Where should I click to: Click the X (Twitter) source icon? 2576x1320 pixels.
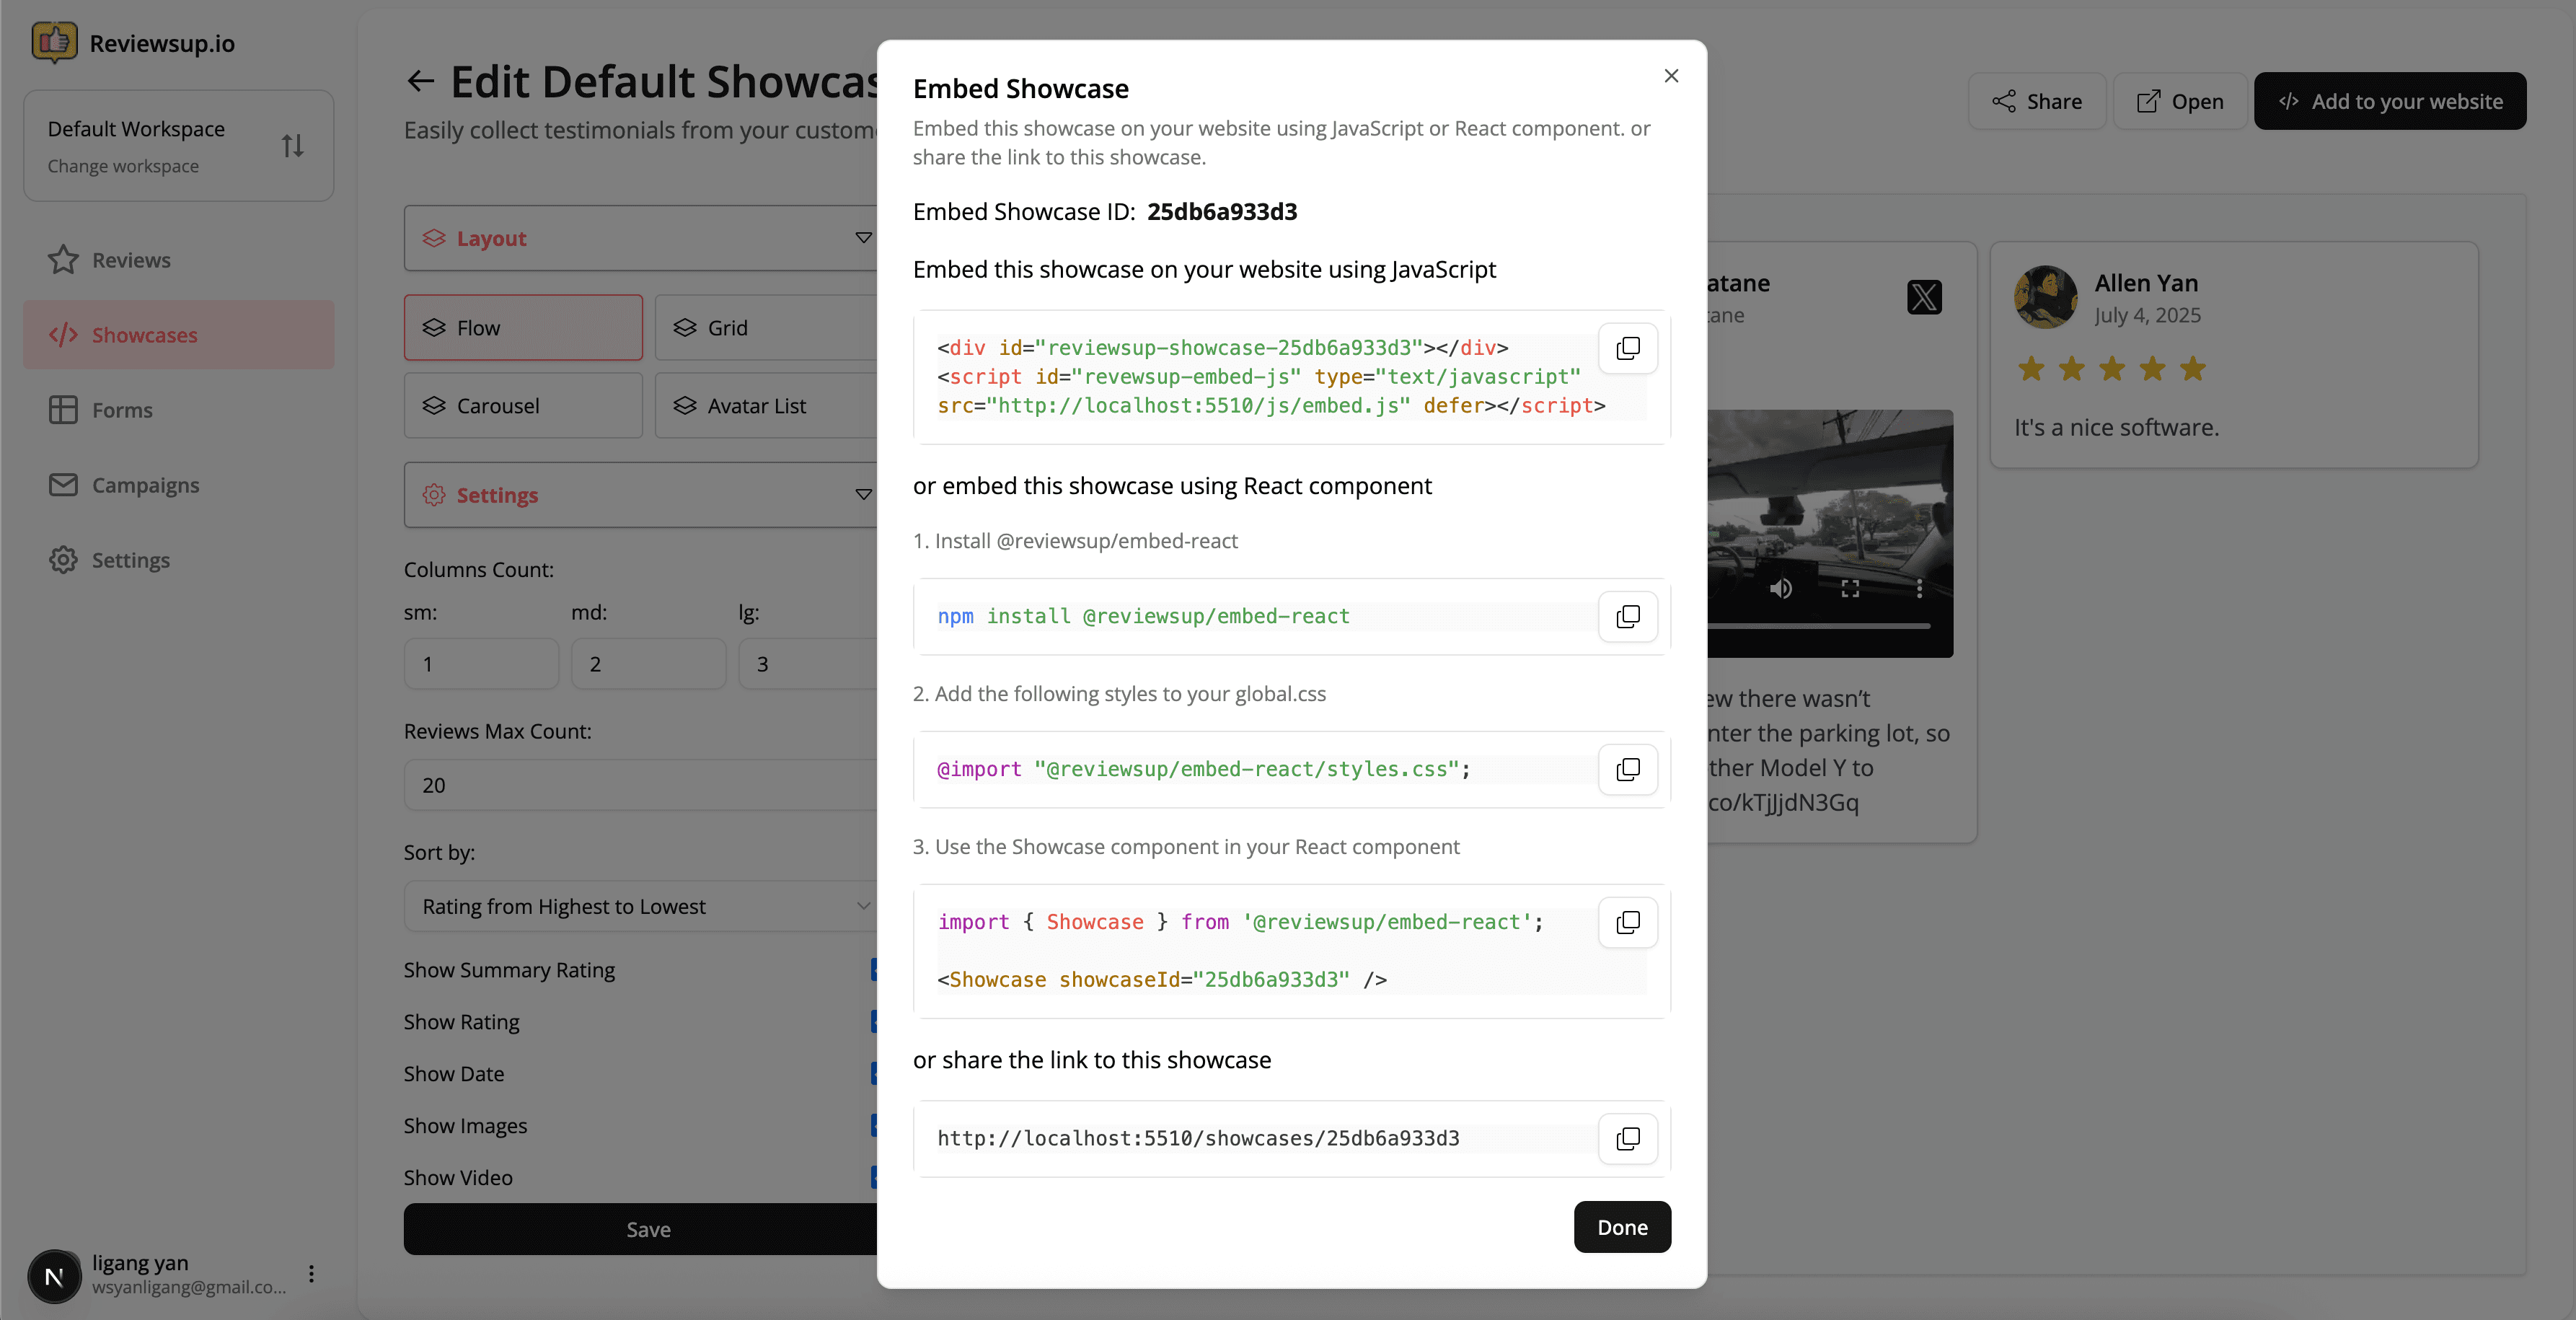click(1924, 297)
